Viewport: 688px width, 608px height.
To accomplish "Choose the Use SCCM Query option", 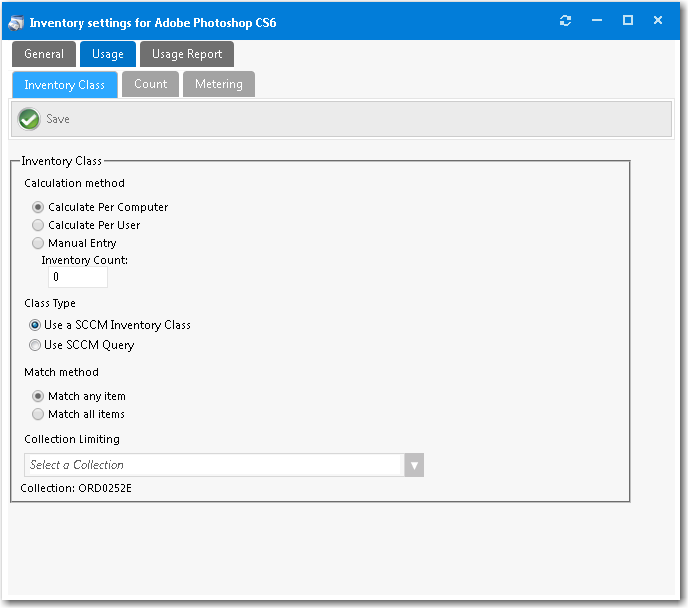I will (36, 345).
